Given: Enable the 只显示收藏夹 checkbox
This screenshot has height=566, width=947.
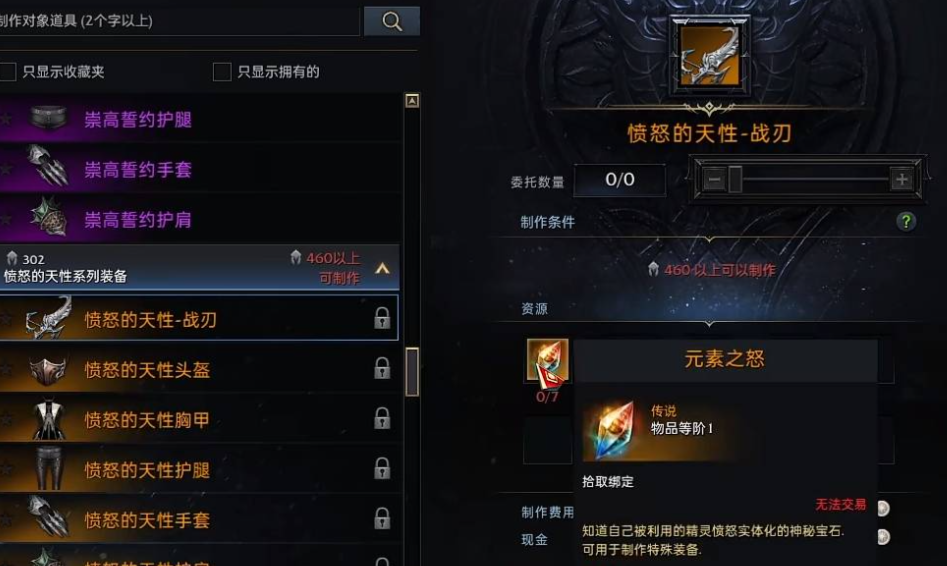Looking at the screenshot, I should point(7,72).
